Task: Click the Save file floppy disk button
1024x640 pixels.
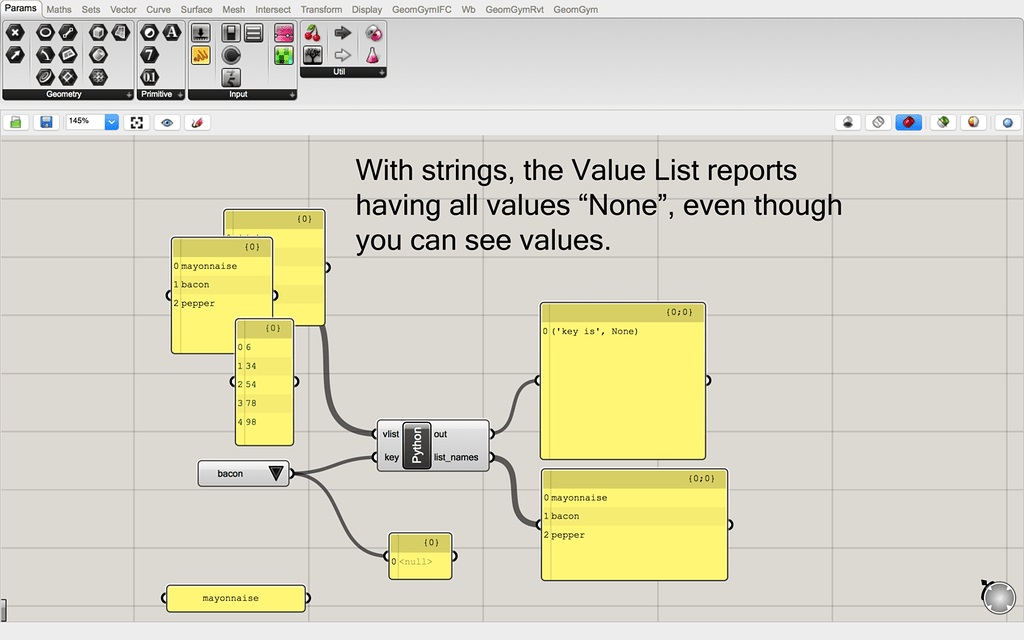Action: coord(45,121)
